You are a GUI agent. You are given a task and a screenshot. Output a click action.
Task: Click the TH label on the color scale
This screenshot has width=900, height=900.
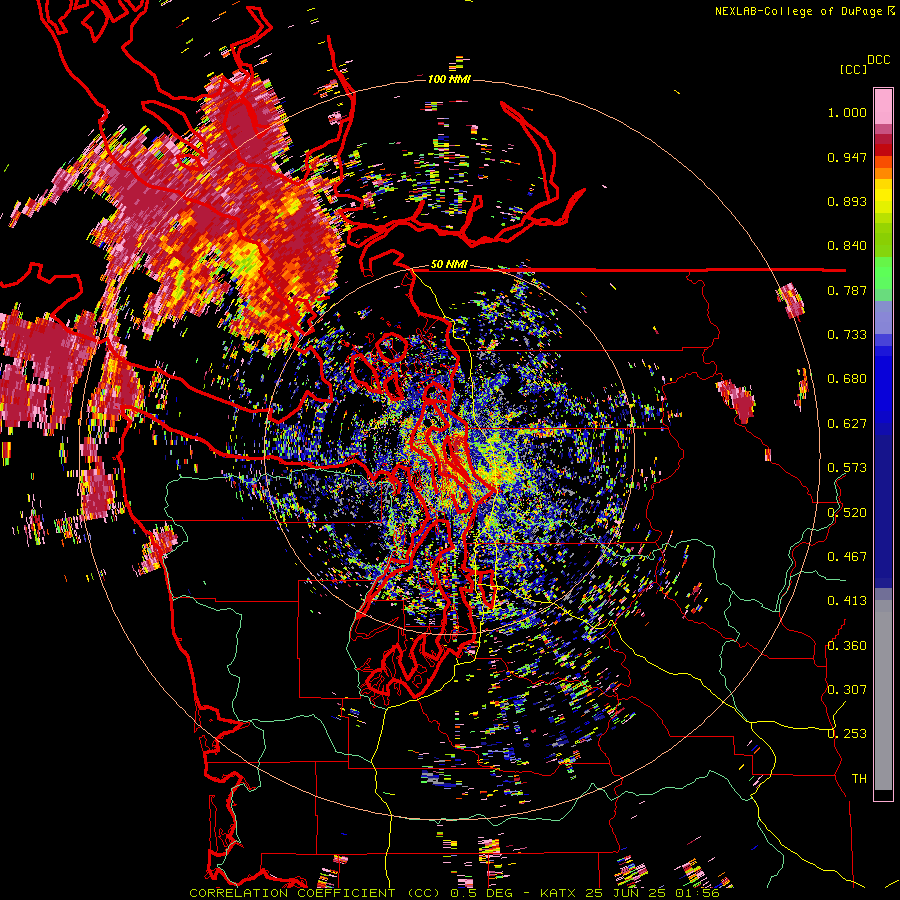[x=859, y=779]
